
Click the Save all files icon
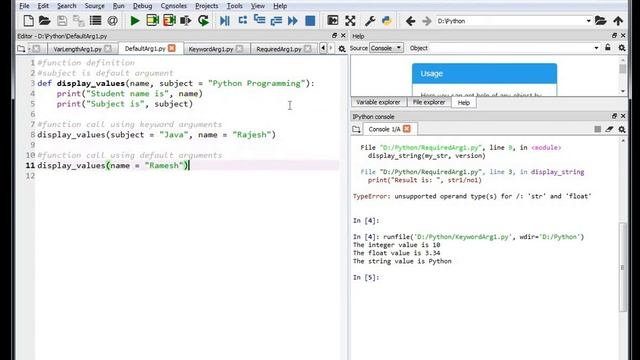point(78,21)
